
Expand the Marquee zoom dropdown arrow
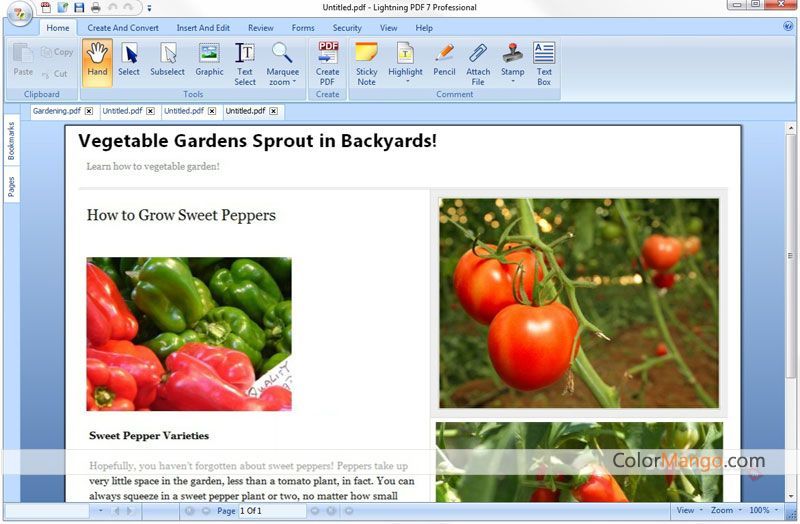click(x=294, y=82)
